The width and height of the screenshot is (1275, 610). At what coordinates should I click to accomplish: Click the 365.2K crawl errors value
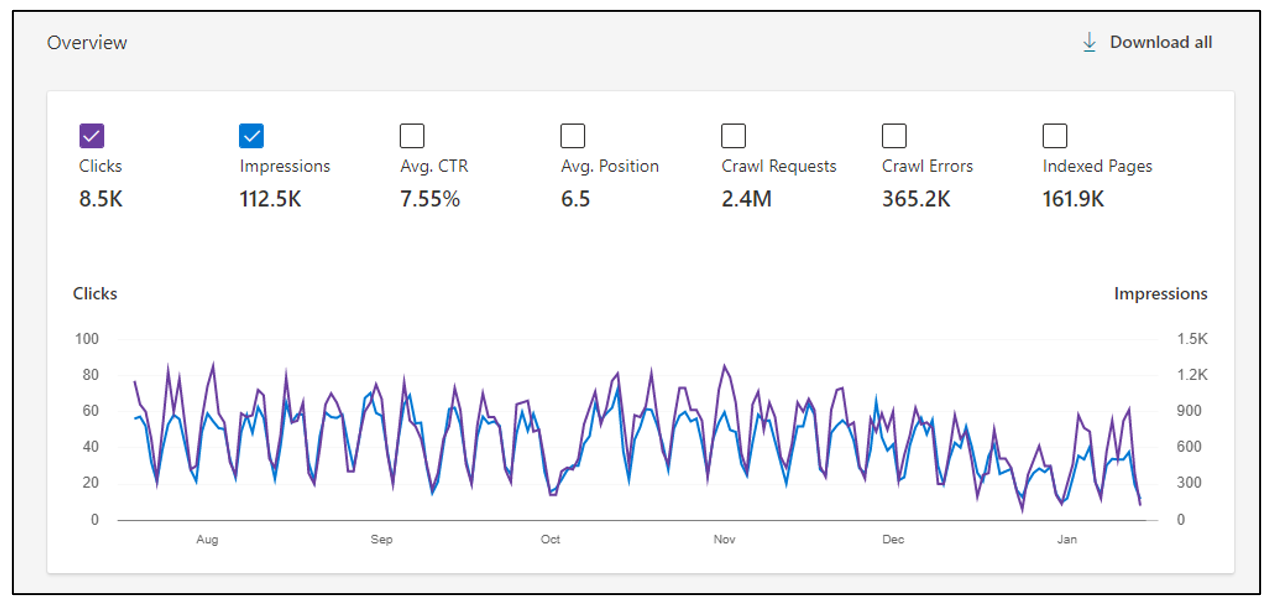click(916, 199)
